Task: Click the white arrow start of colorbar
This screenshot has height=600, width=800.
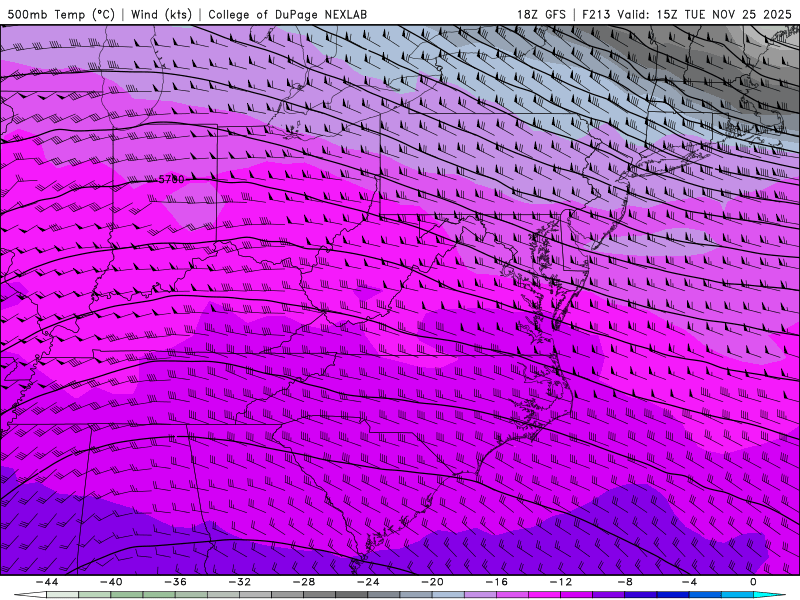Action: click(x=30, y=595)
